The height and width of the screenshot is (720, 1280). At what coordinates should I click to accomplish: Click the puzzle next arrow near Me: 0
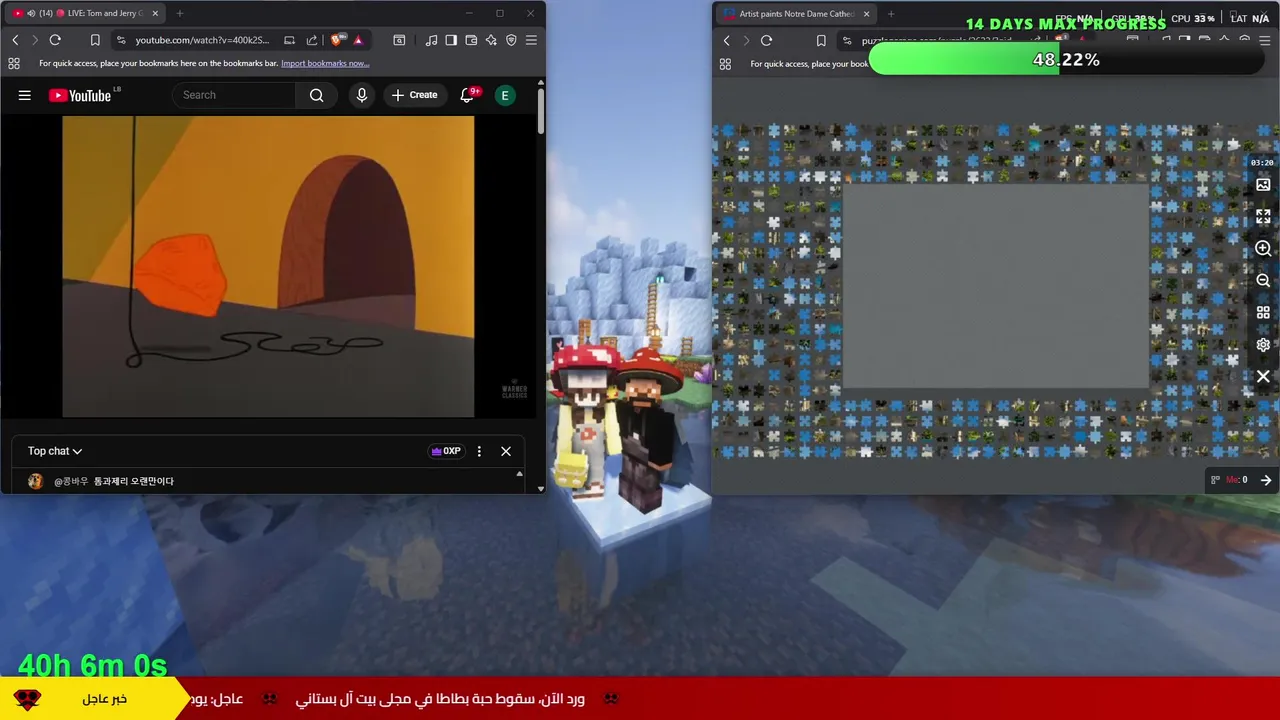pos(1265,480)
